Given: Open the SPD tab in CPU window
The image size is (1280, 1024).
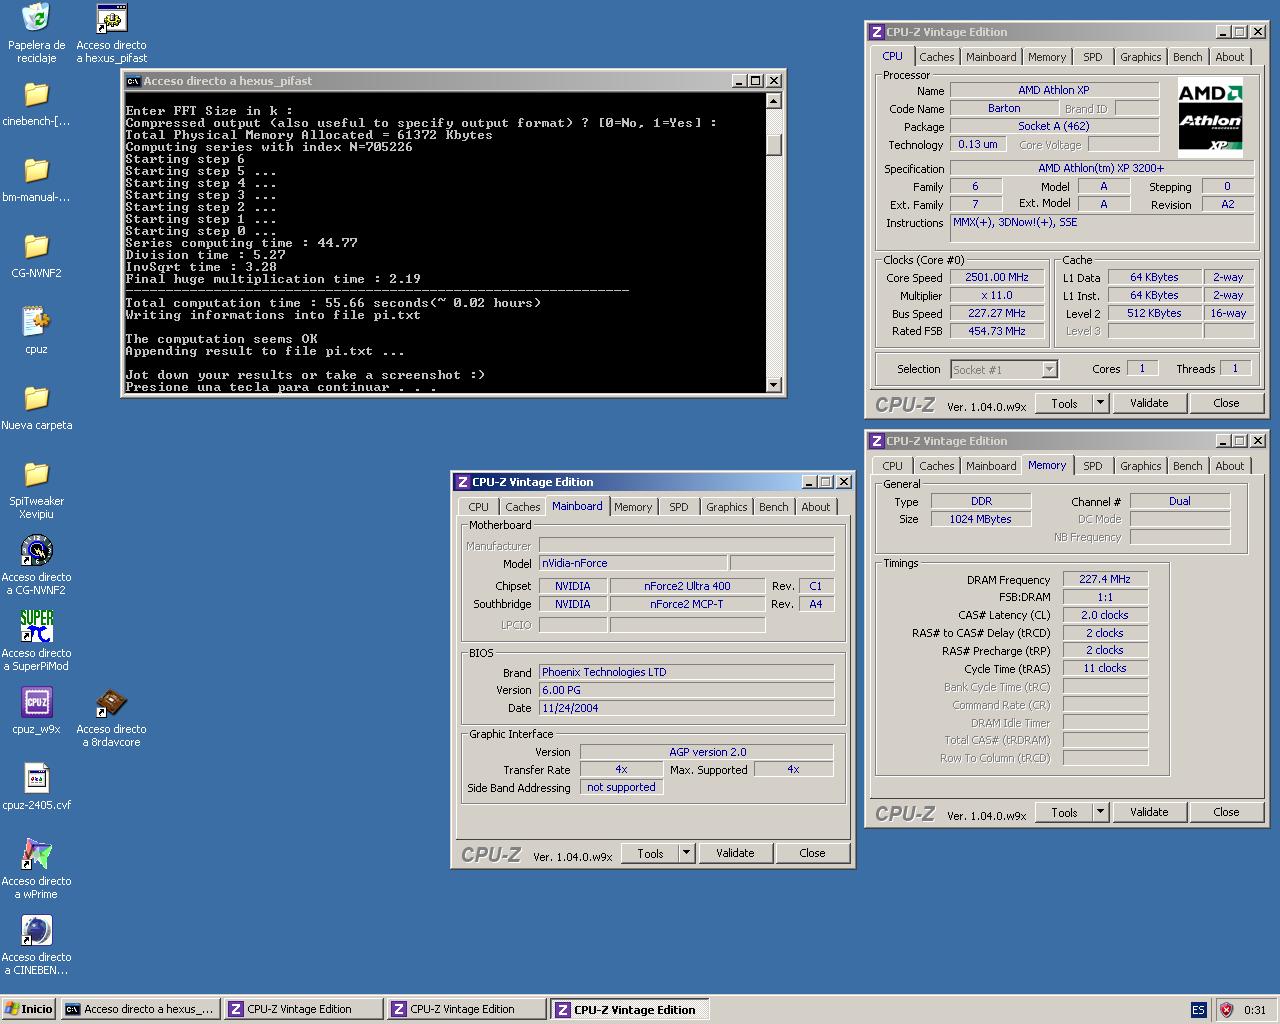Looking at the screenshot, I should point(1093,57).
